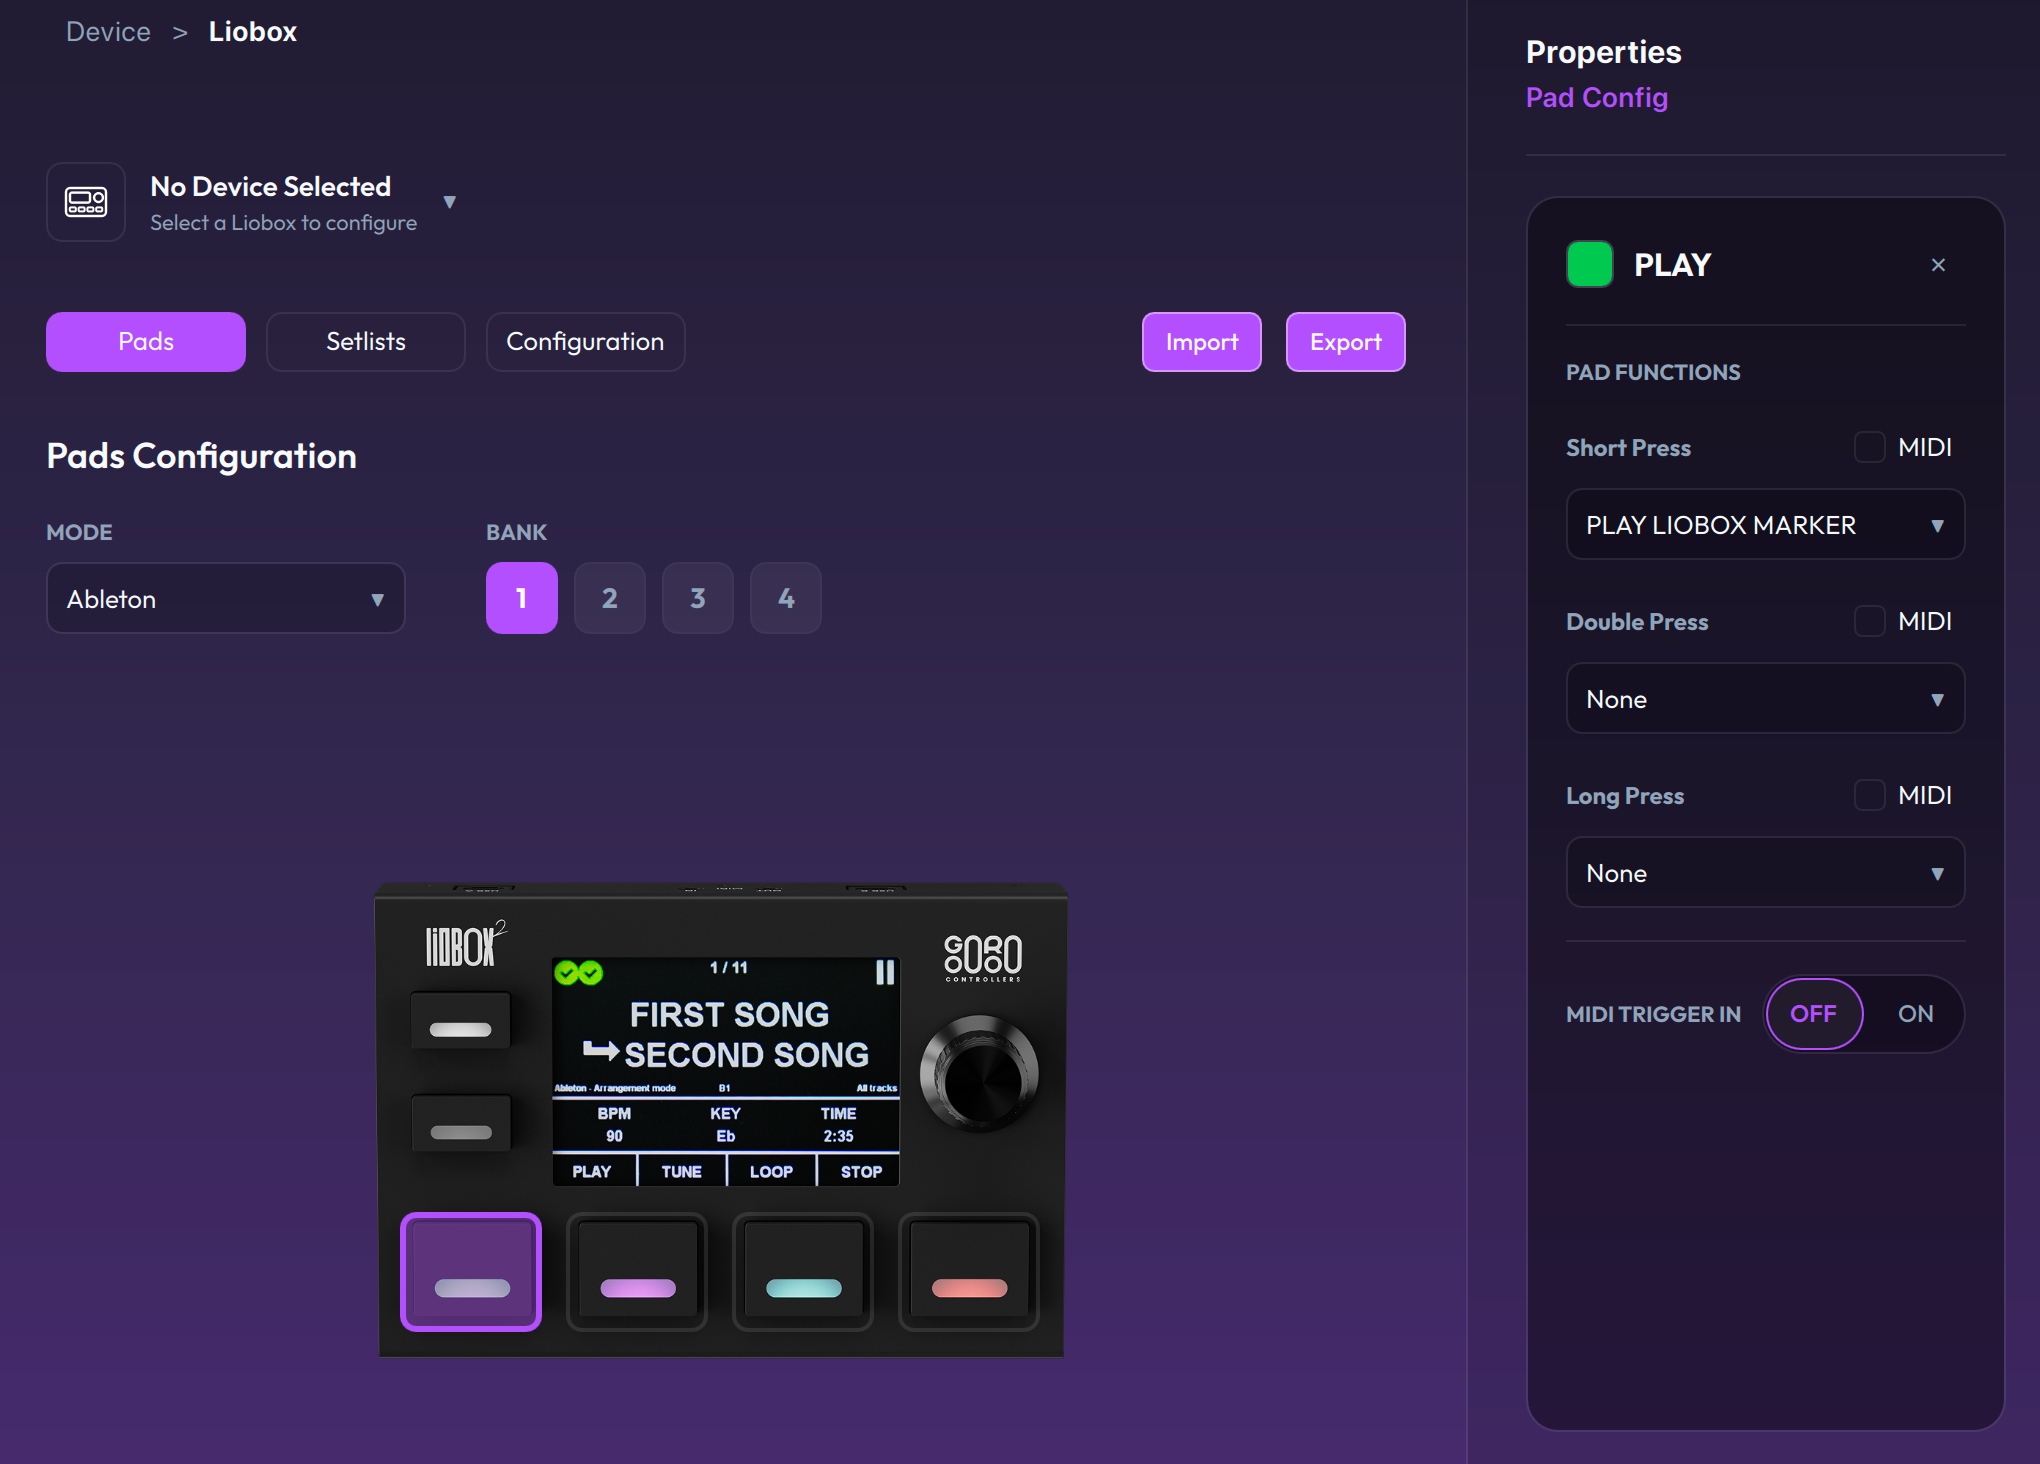Close the PLAY pad config panel
The image size is (2040, 1464).
point(1938,265)
